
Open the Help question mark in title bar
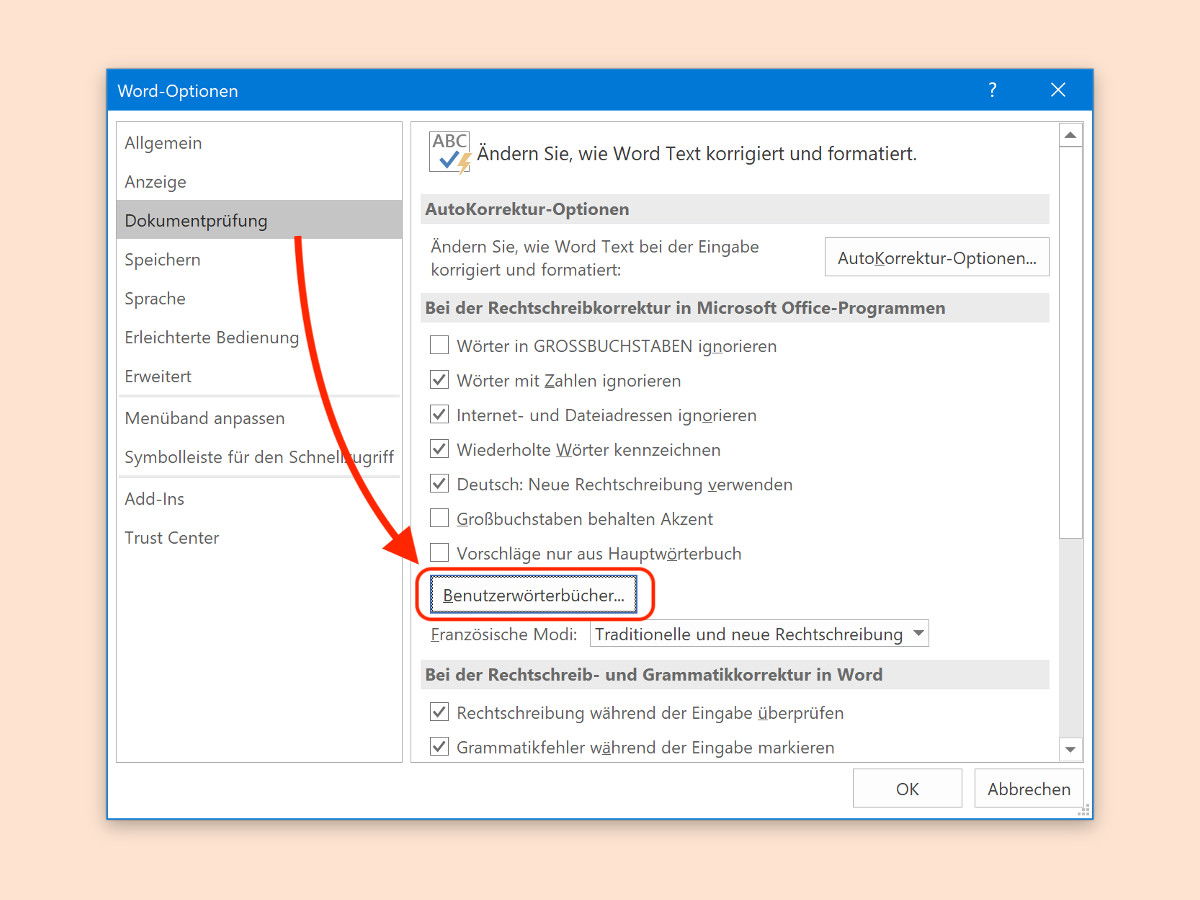point(992,90)
